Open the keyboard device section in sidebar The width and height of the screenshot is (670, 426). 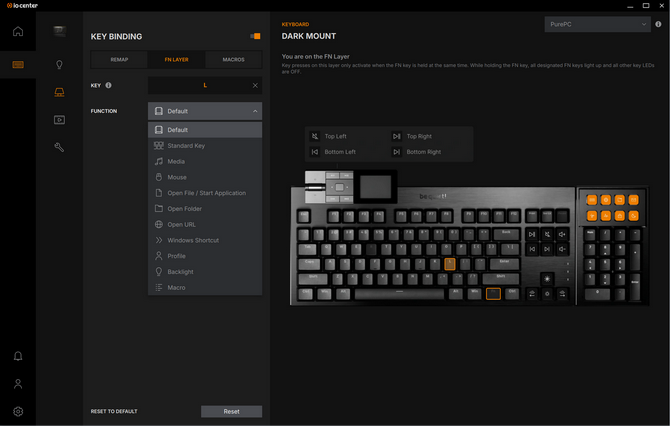click(x=18, y=65)
